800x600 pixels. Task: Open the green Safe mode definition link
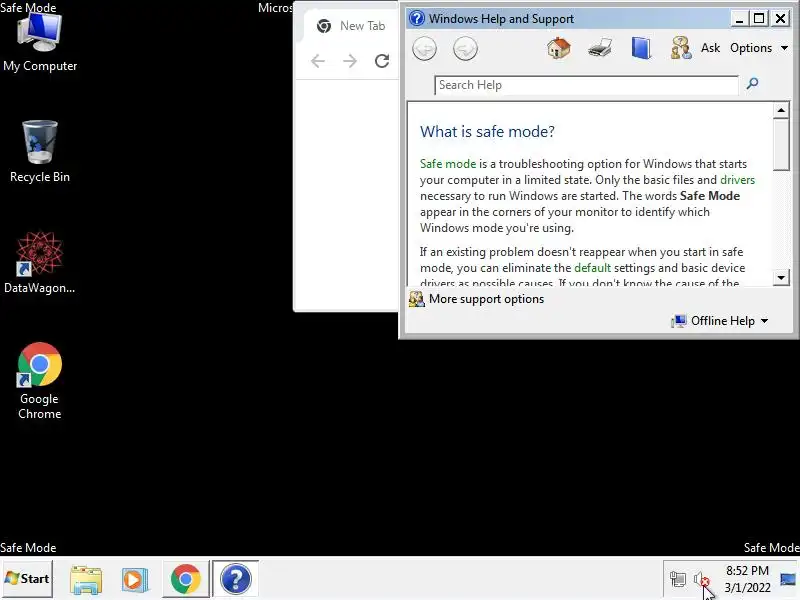coord(447,164)
